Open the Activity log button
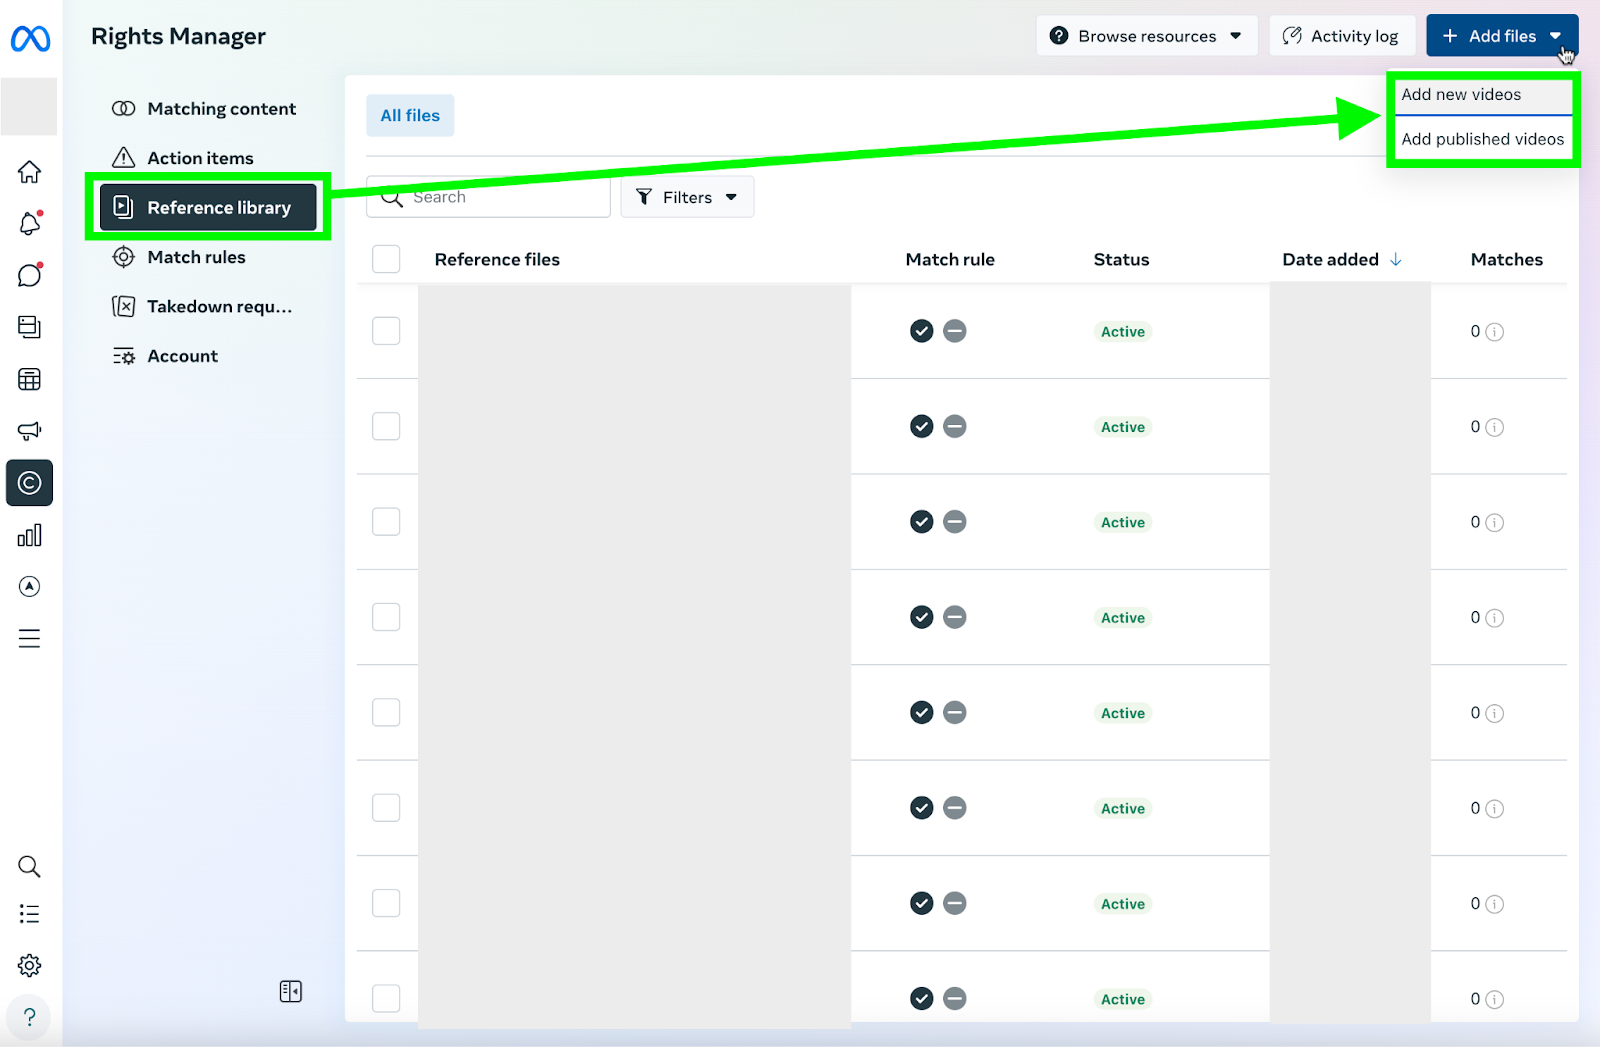The image size is (1600, 1047). (x=1342, y=36)
